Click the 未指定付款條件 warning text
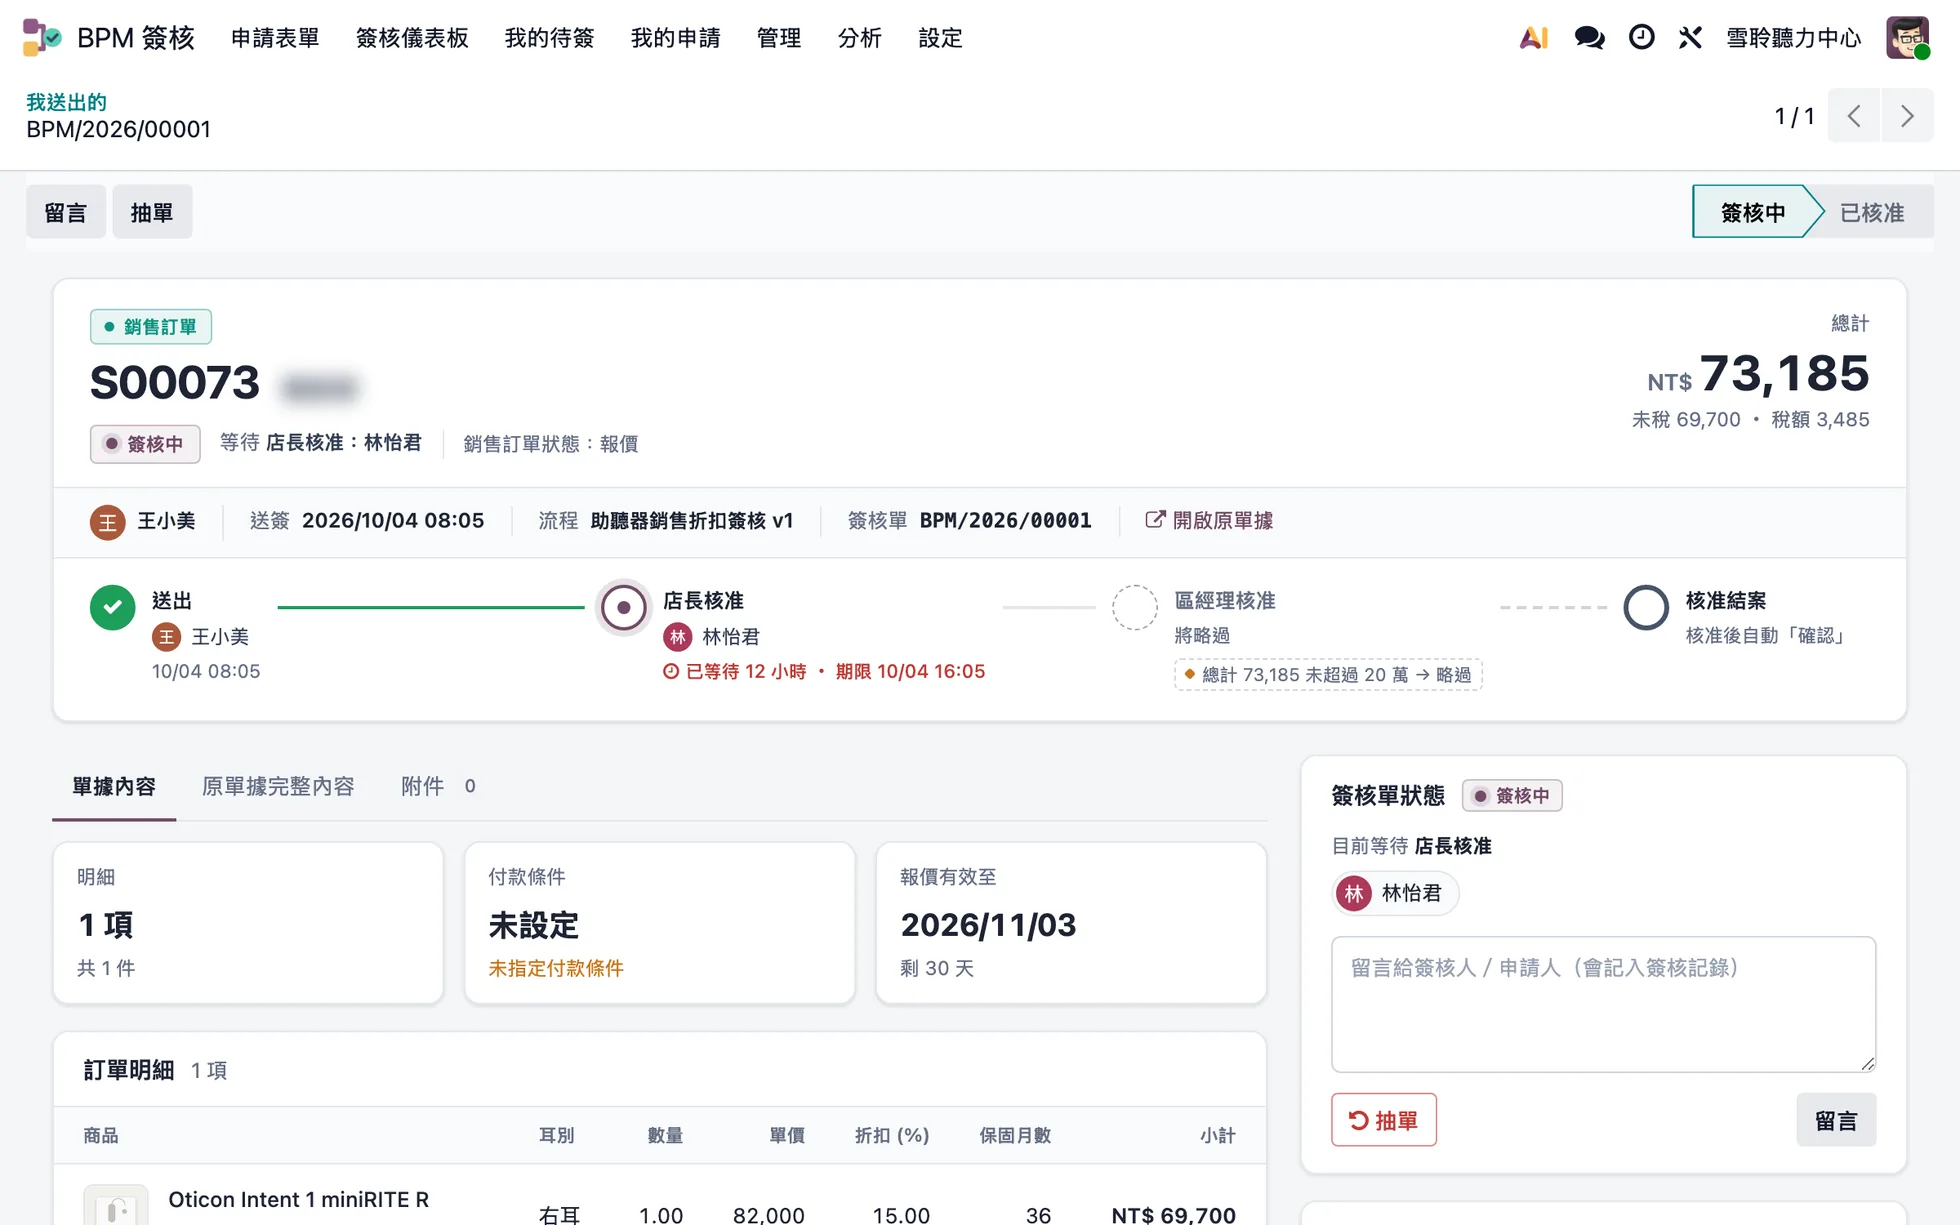The image size is (1960, 1225). point(556,968)
